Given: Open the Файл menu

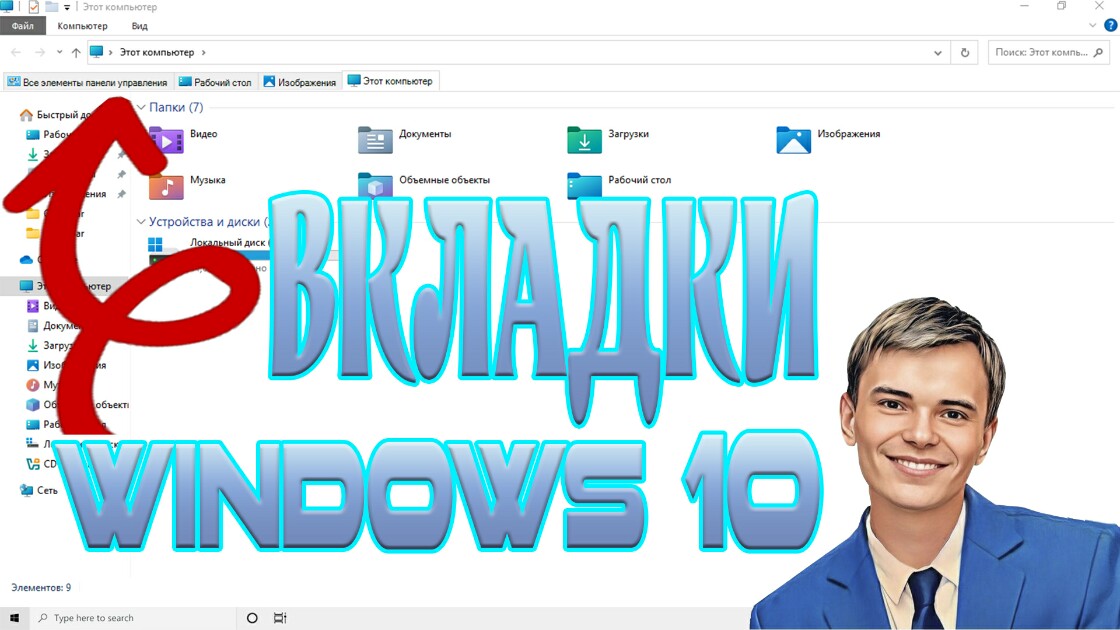Looking at the screenshot, I should 23,26.
